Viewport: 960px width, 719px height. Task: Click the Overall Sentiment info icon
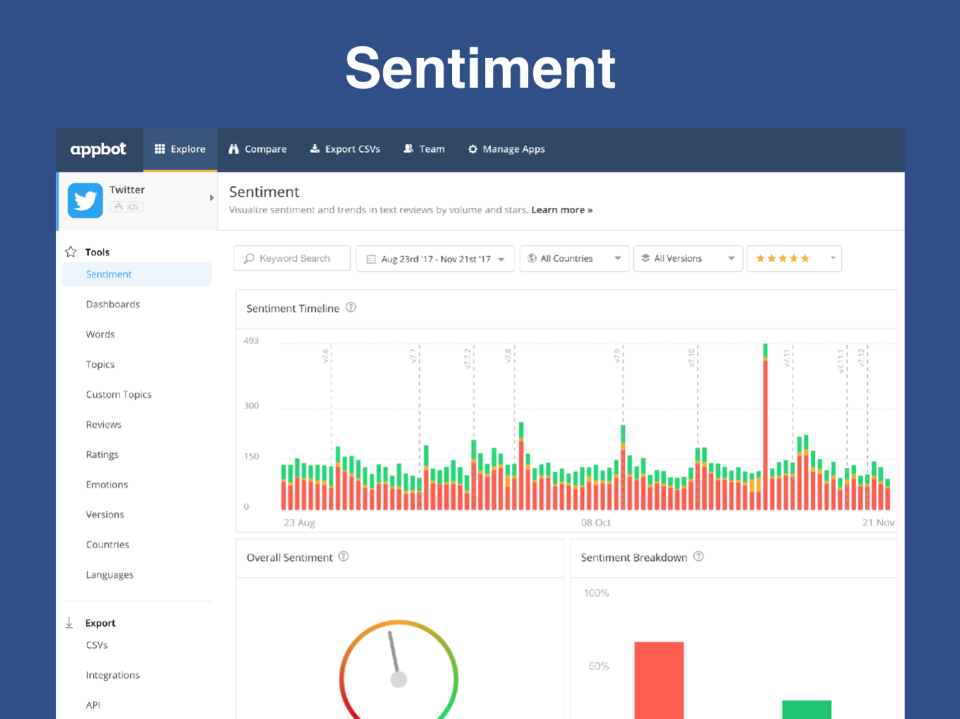coord(344,557)
